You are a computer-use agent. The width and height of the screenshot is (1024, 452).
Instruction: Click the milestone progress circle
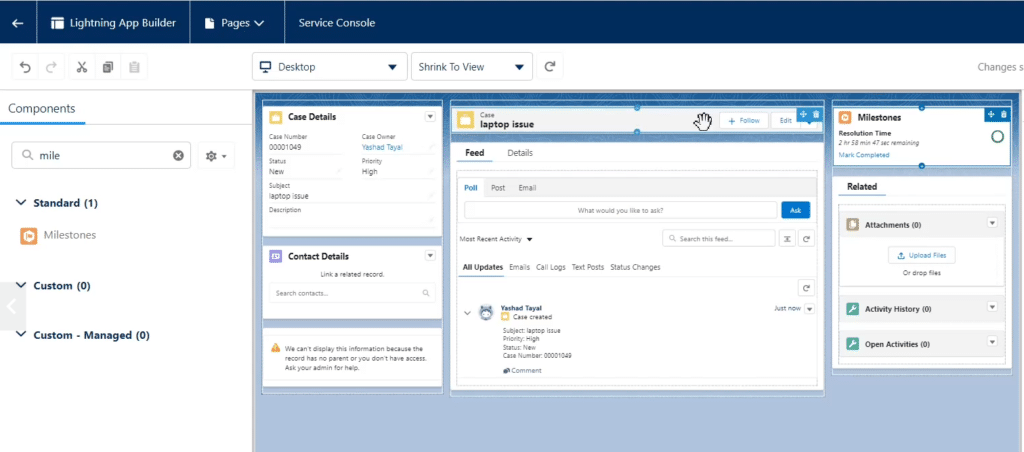pyautogui.click(x=997, y=137)
